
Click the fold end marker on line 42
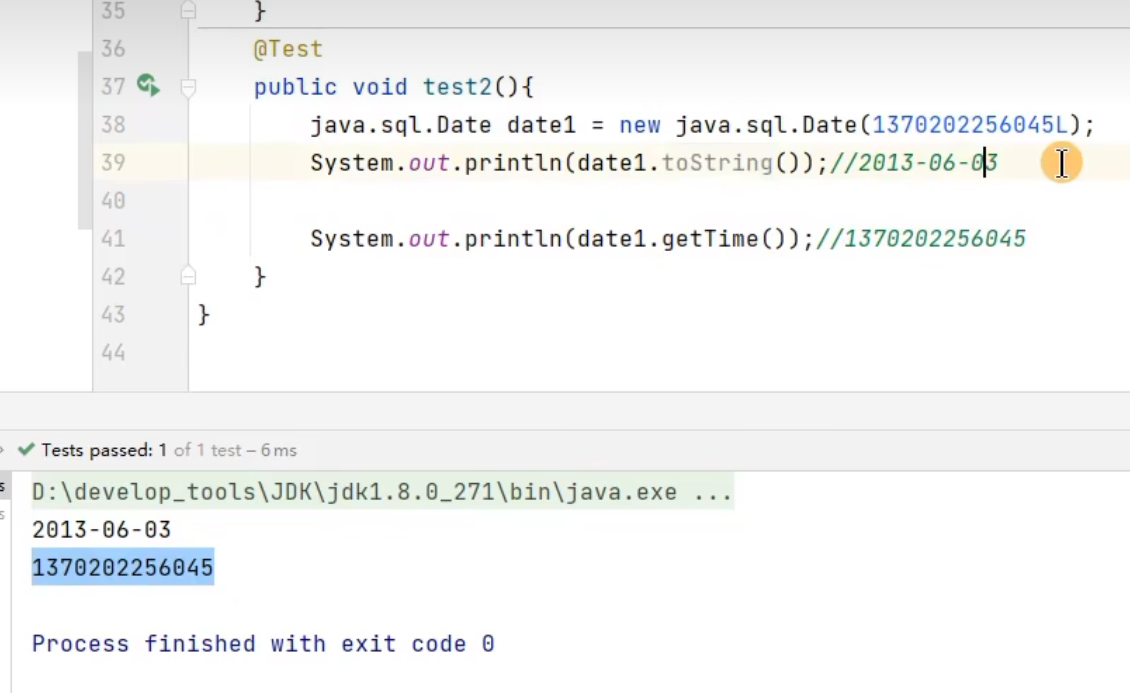pos(188,276)
